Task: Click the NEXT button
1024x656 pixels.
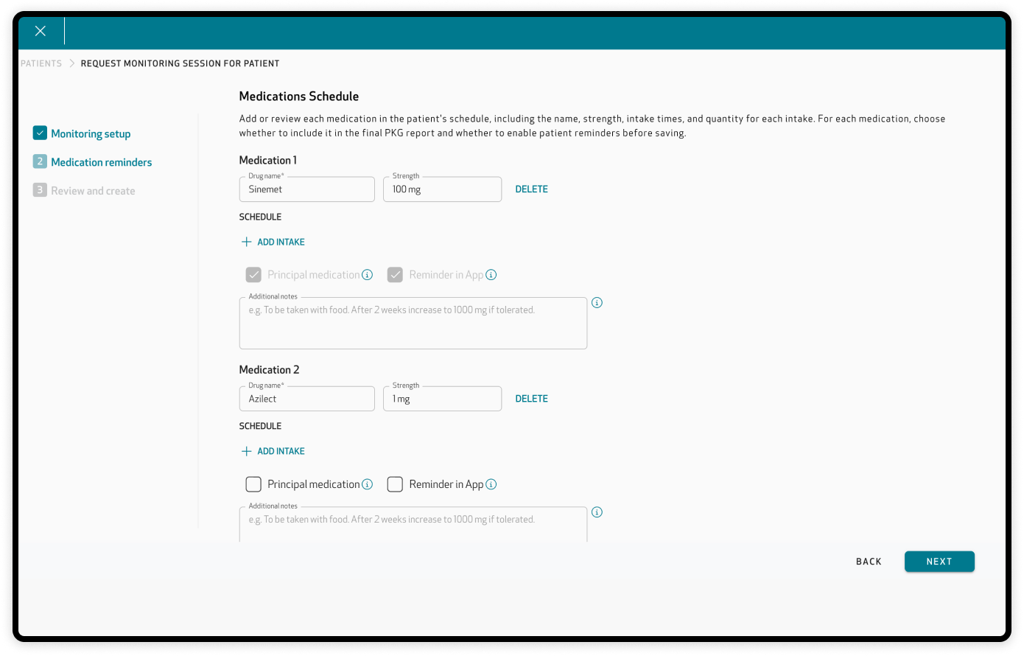Action: click(x=939, y=561)
